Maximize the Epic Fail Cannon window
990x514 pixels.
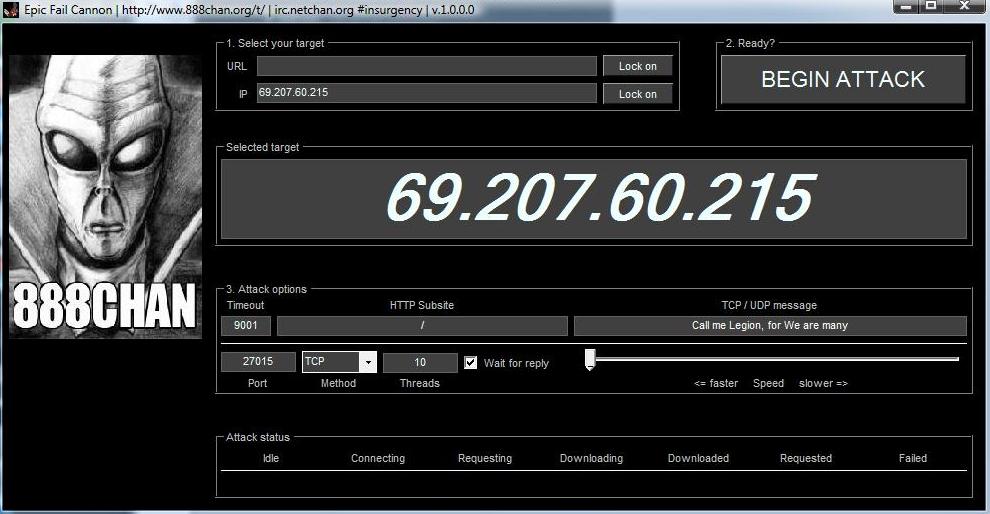[x=931, y=6]
